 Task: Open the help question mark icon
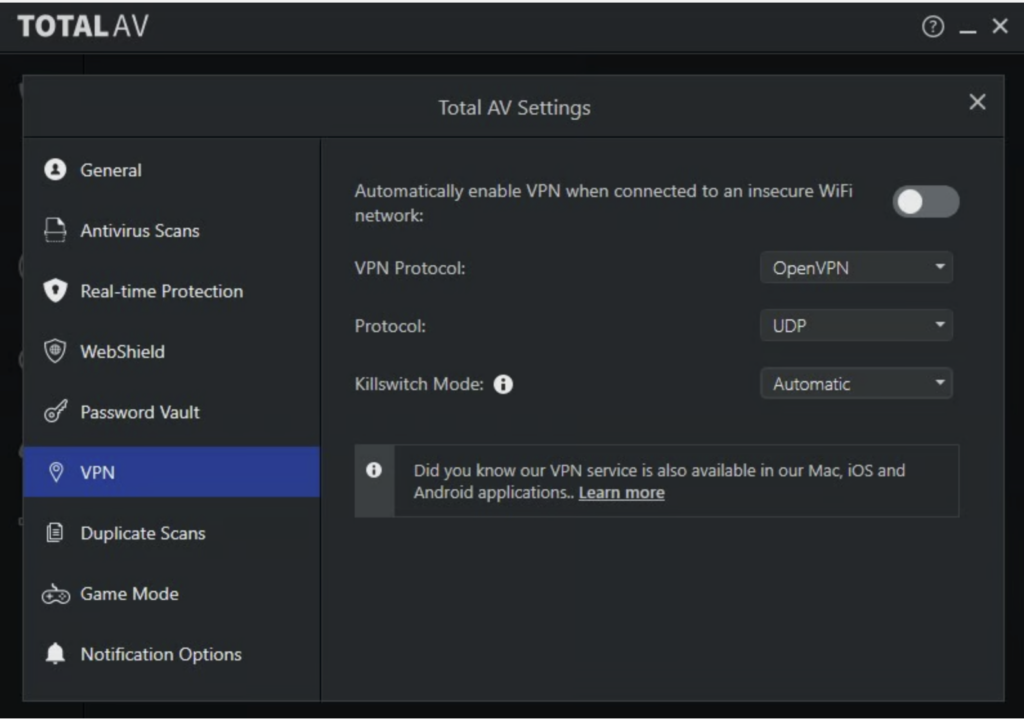pyautogui.click(x=933, y=27)
